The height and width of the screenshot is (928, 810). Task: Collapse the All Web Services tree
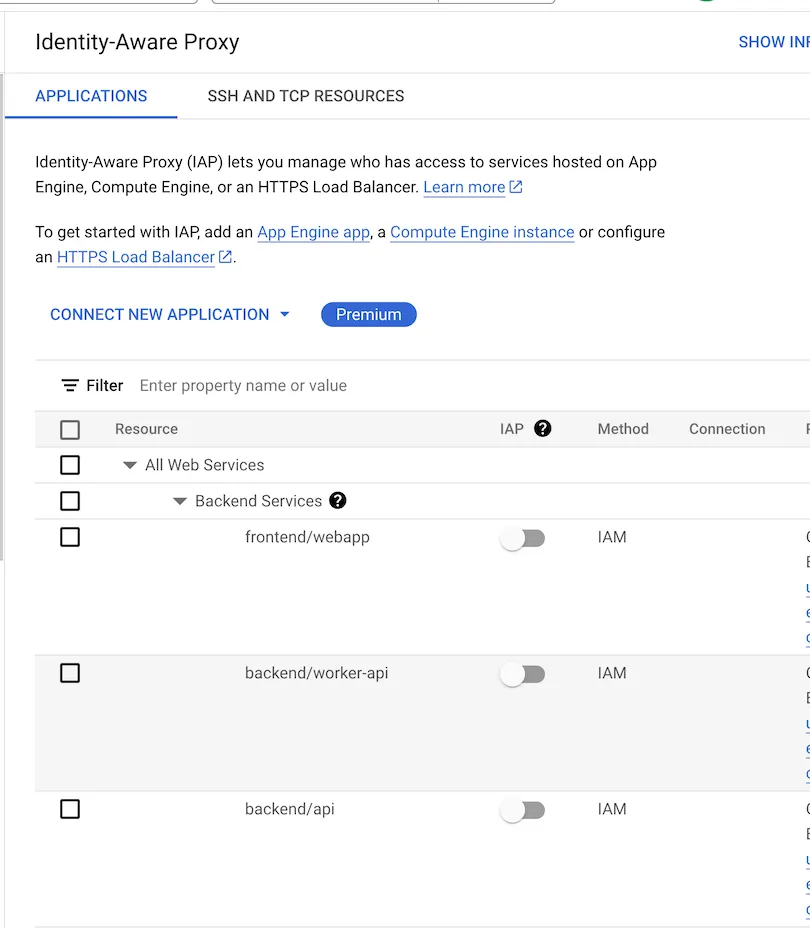tap(130, 465)
